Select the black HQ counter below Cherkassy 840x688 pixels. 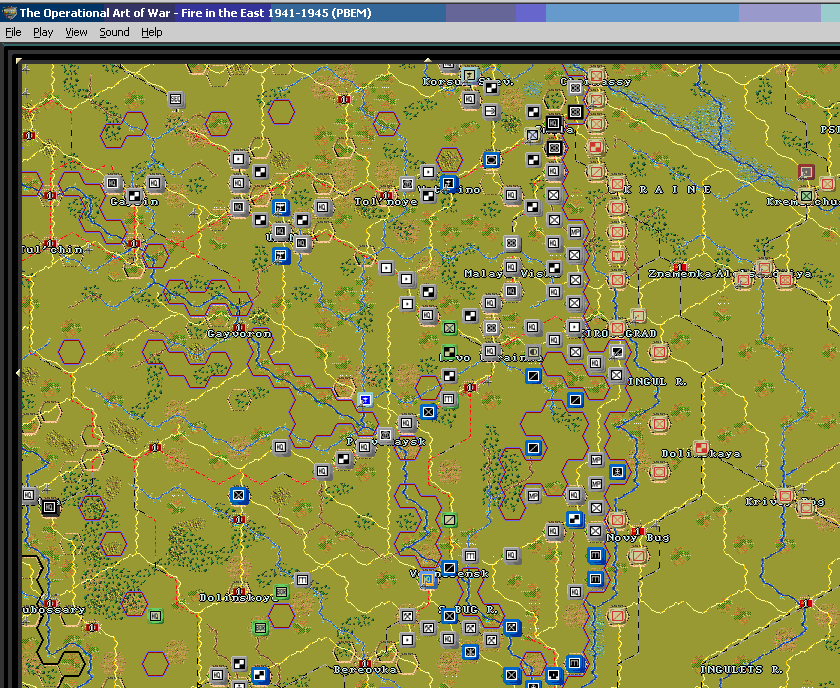tap(553, 123)
